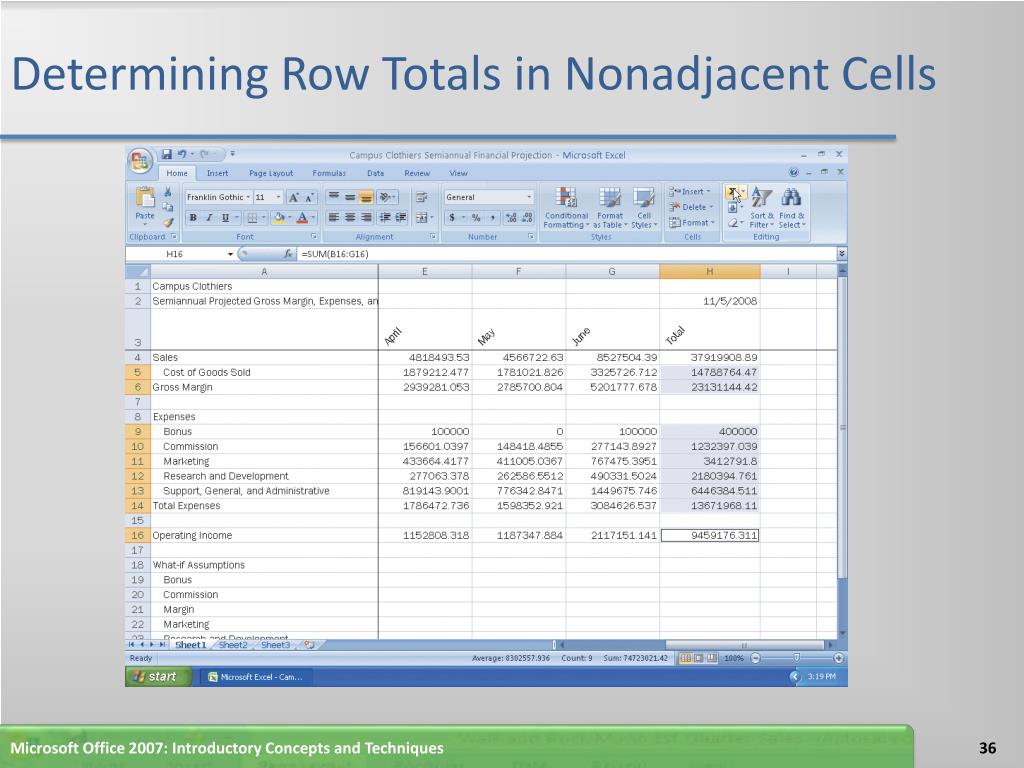Image resolution: width=1024 pixels, height=768 pixels.
Task: Click the Windows start button
Action: (158, 677)
